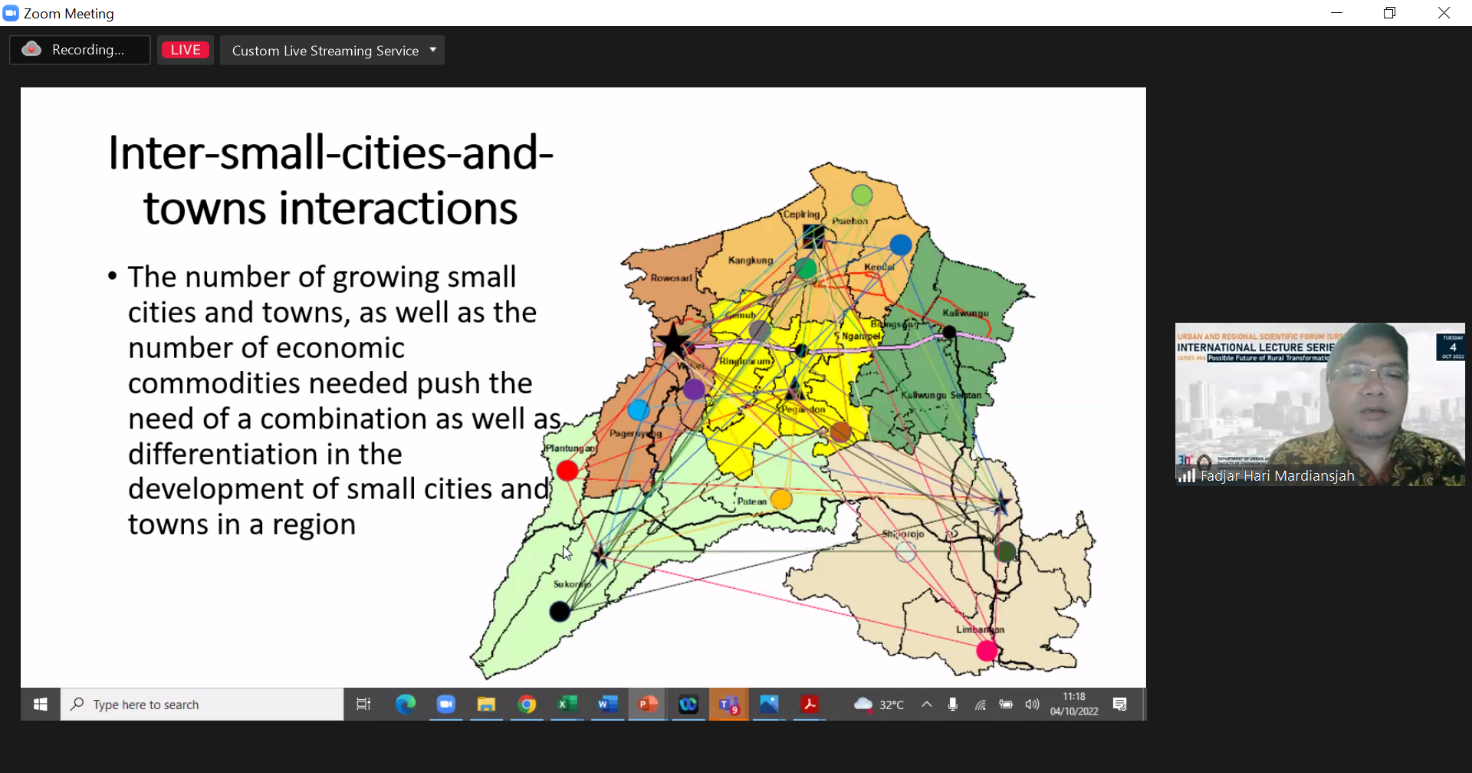Show hidden system tray icons
The width and height of the screenshot is (1472, 773).
coord(926,705)
